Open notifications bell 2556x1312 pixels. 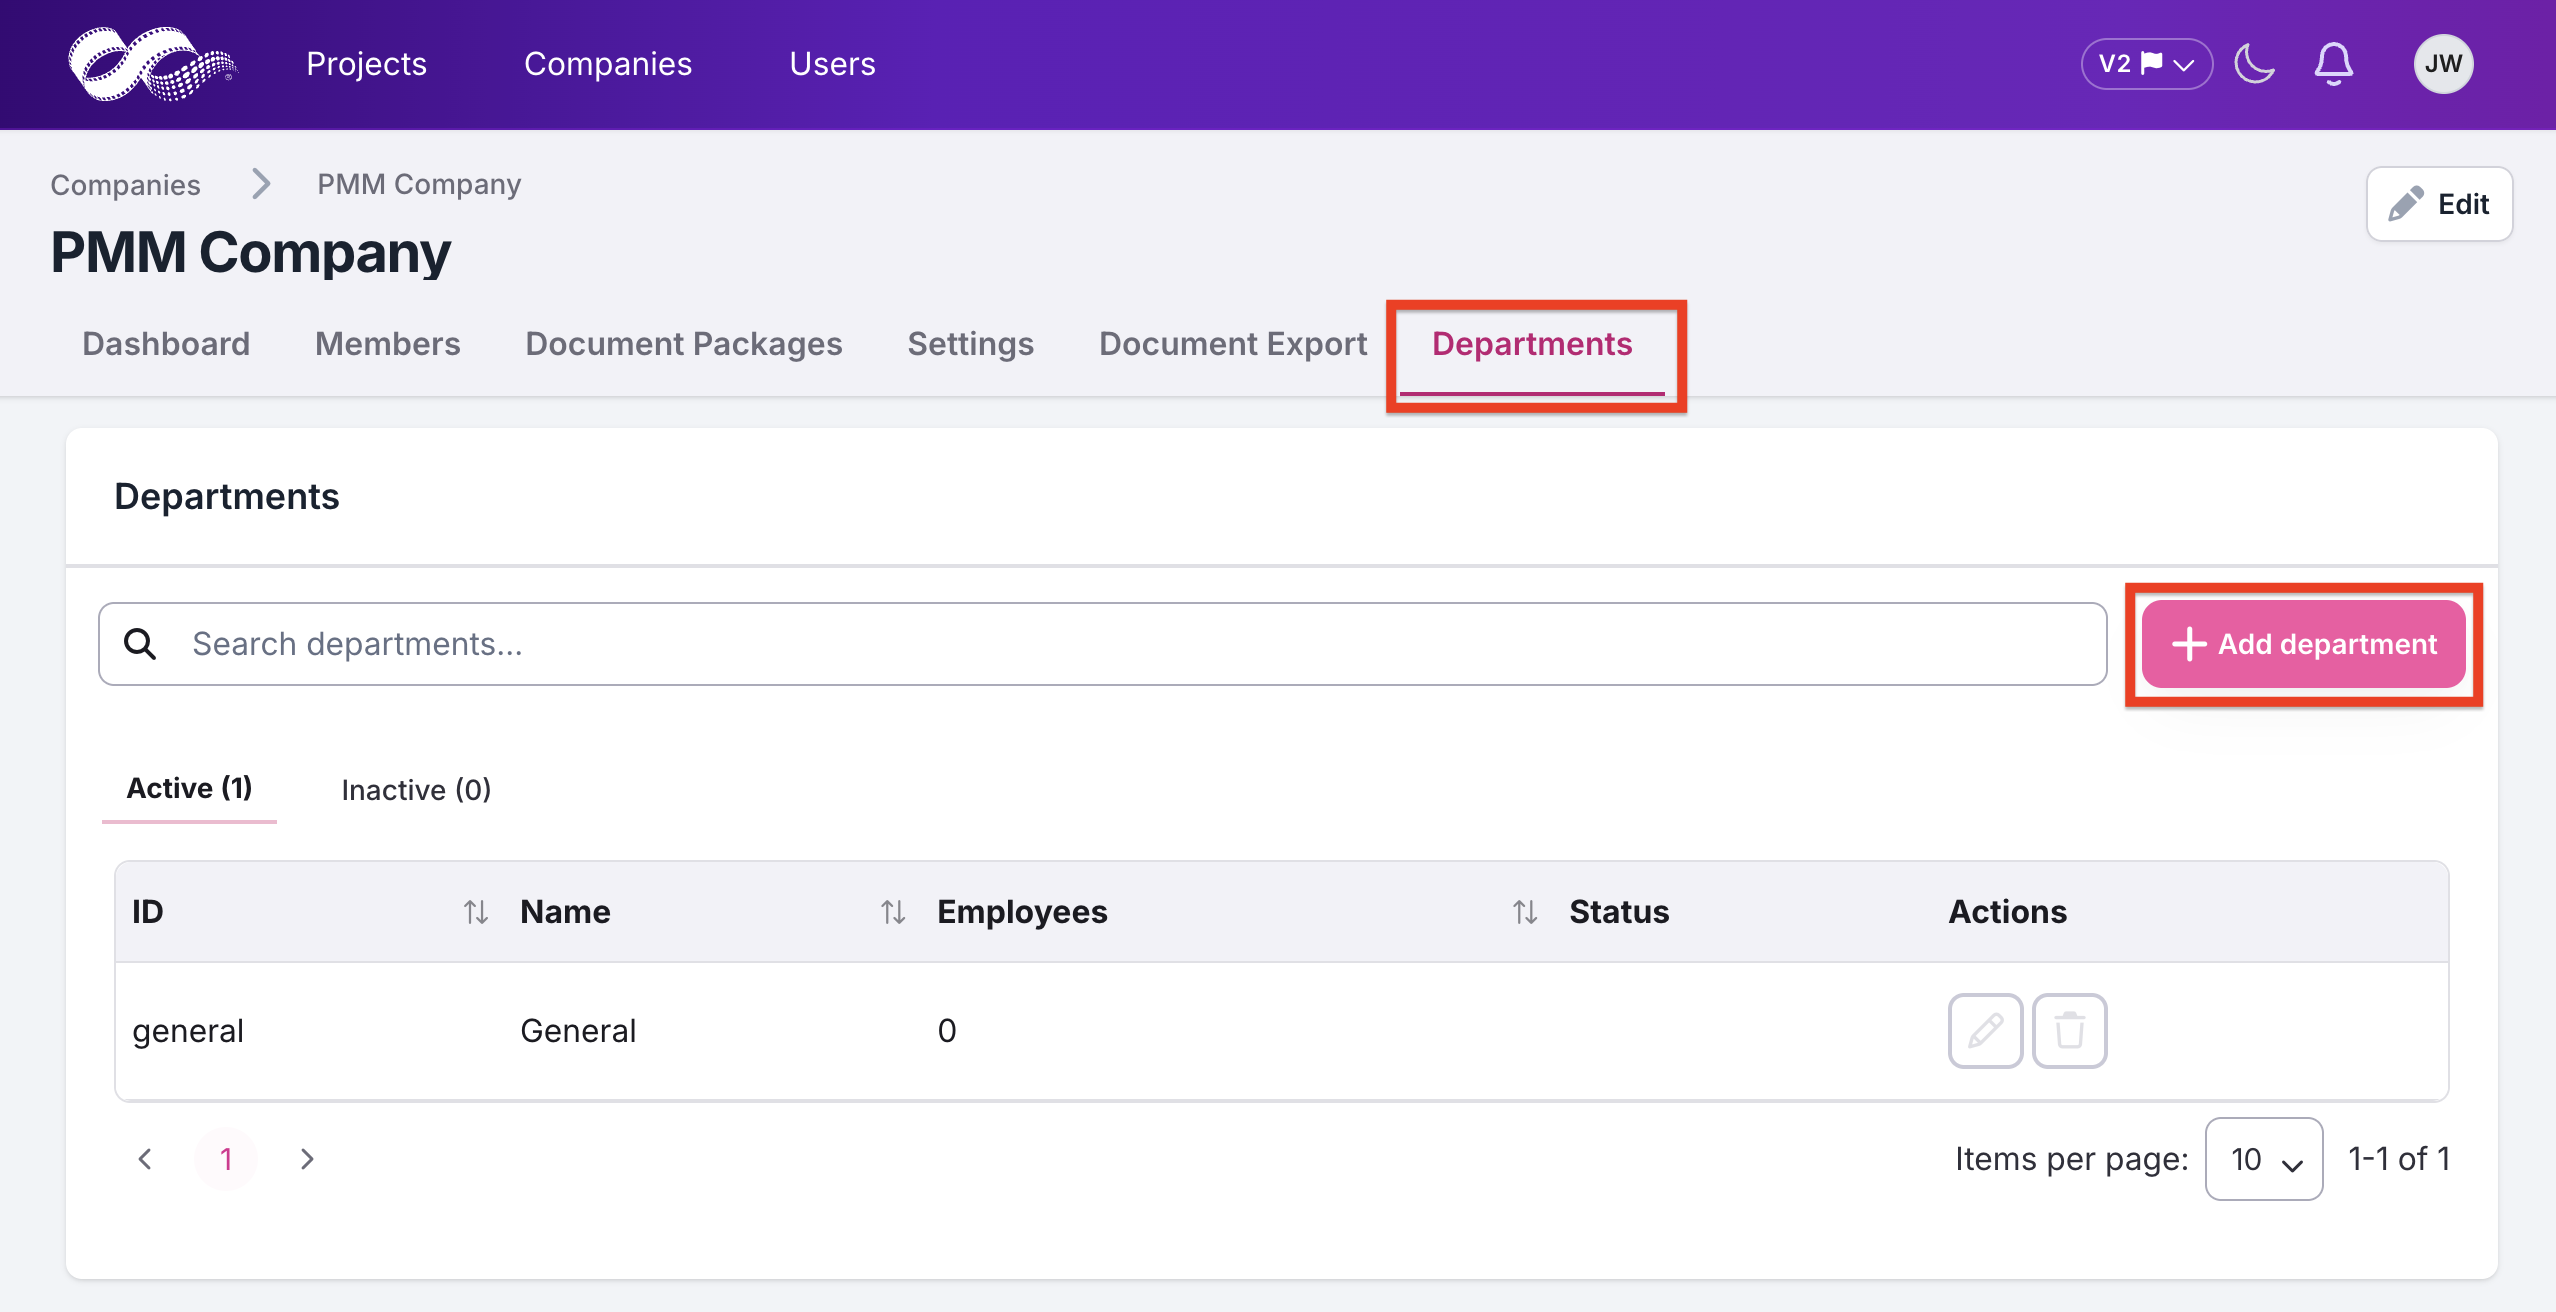tap(2333, 64)
